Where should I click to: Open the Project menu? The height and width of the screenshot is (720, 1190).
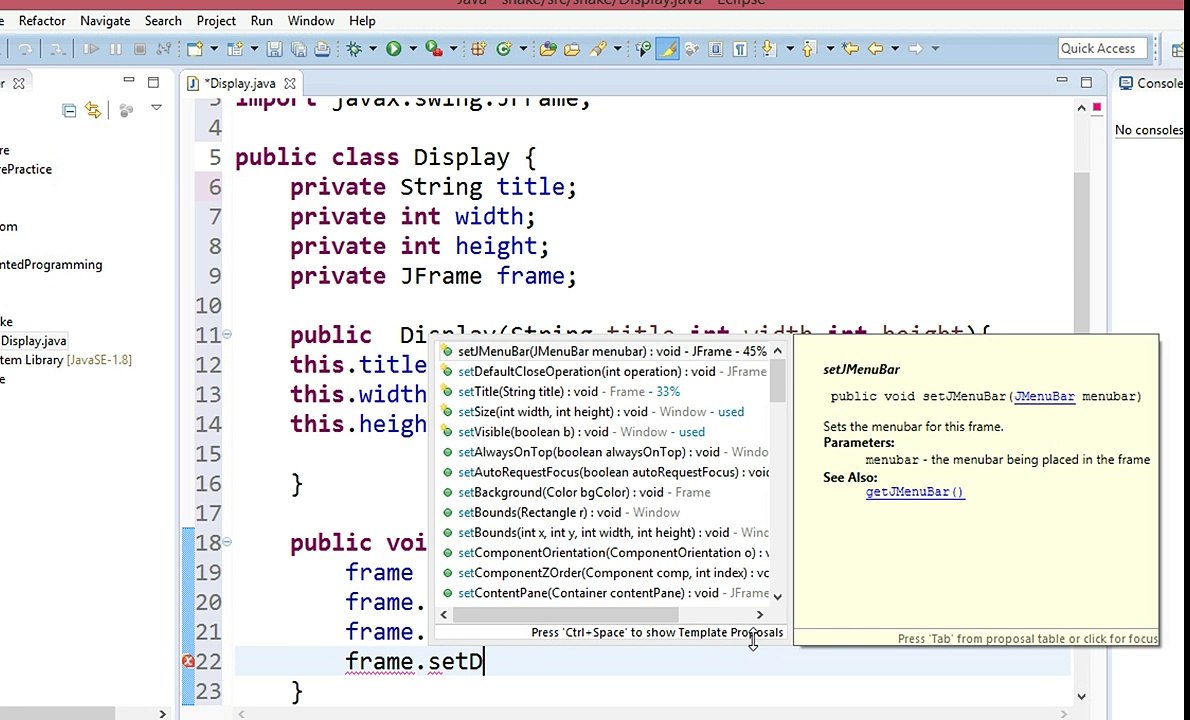coord(216,20)
